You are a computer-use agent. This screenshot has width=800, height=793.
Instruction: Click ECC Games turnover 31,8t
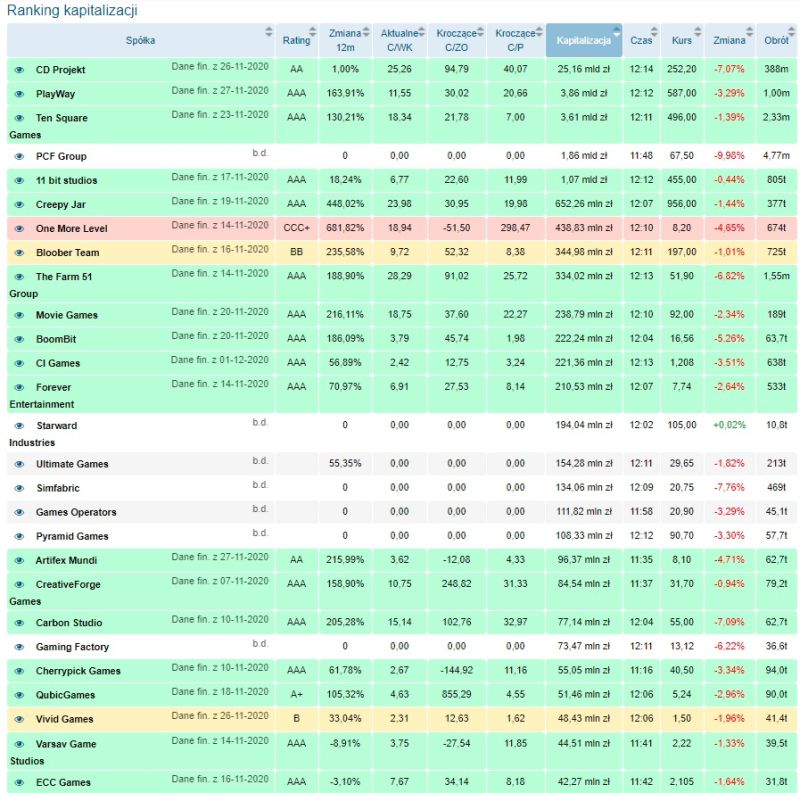click(777, 782)
